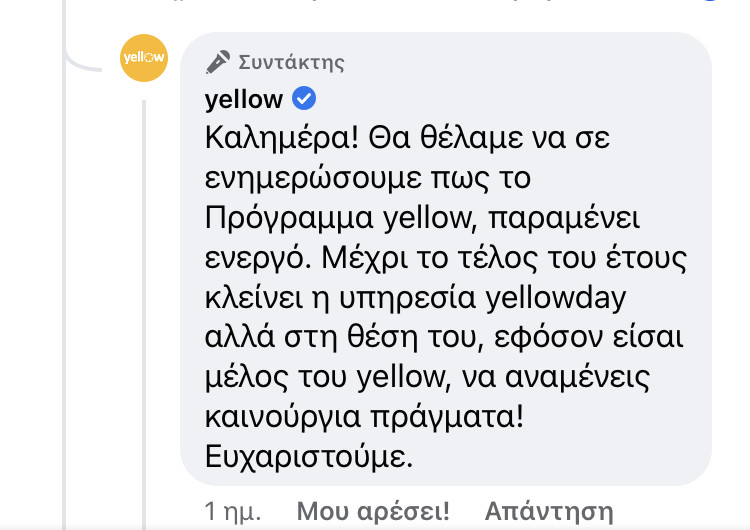Click the yellow page profile avatar
The image size is (750, 530).
[x=144, y=57]
